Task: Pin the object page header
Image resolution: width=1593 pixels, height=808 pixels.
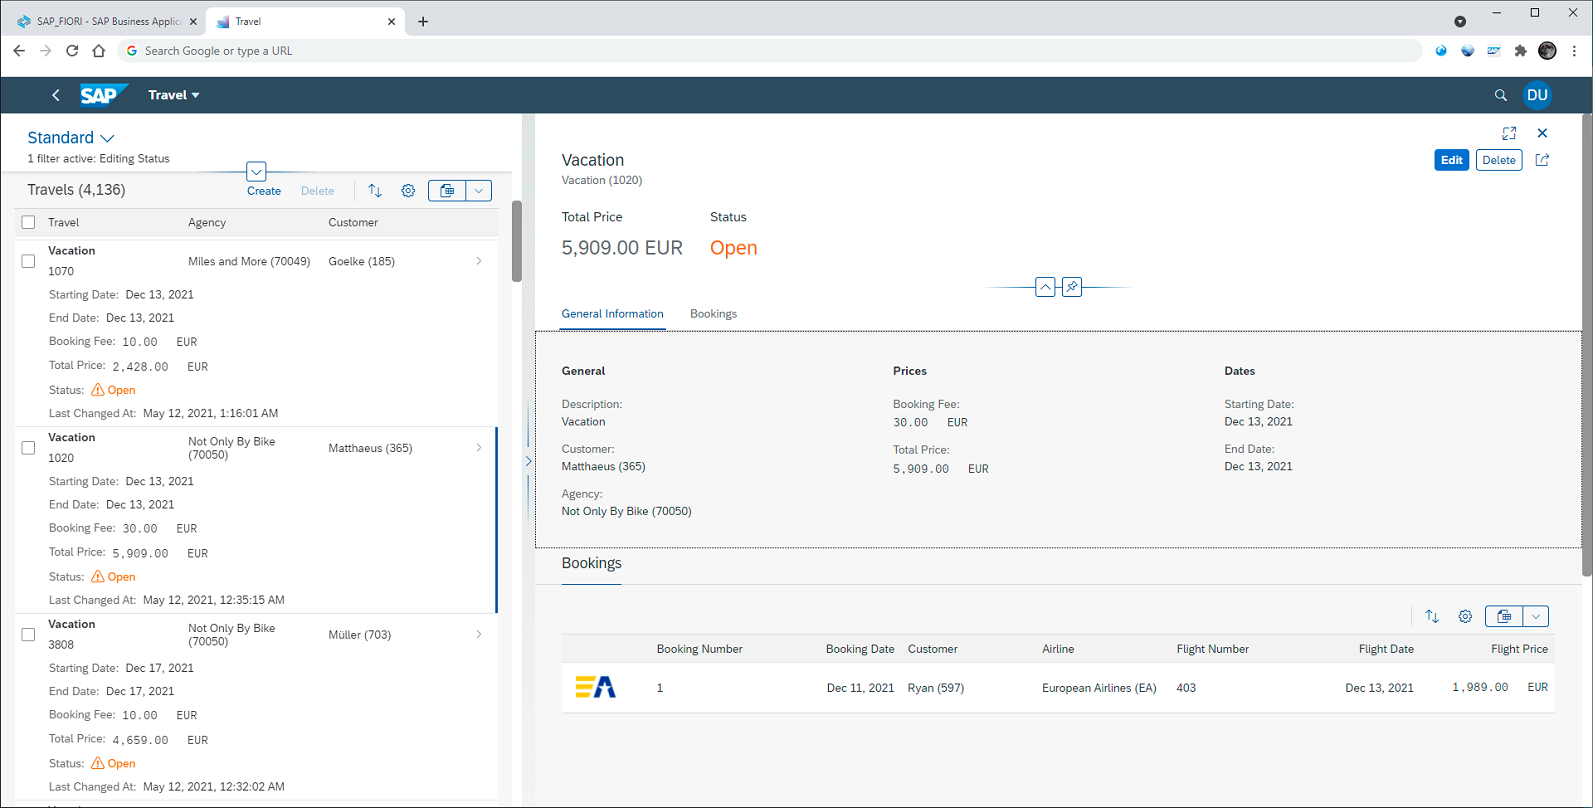Action: (1072, 287)
